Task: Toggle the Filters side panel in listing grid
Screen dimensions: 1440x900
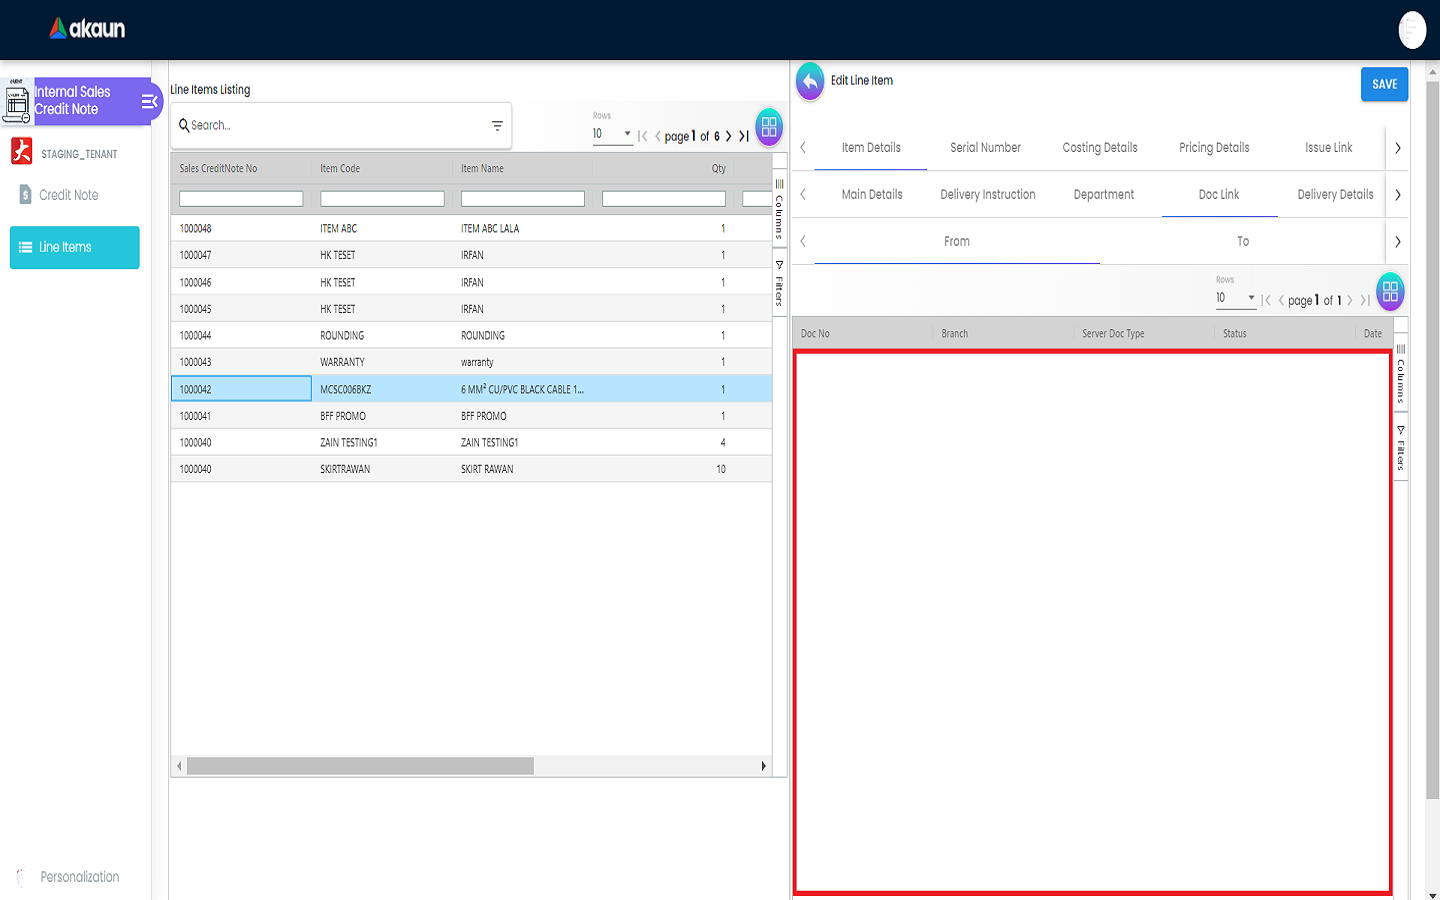Action: click(779, 283)
